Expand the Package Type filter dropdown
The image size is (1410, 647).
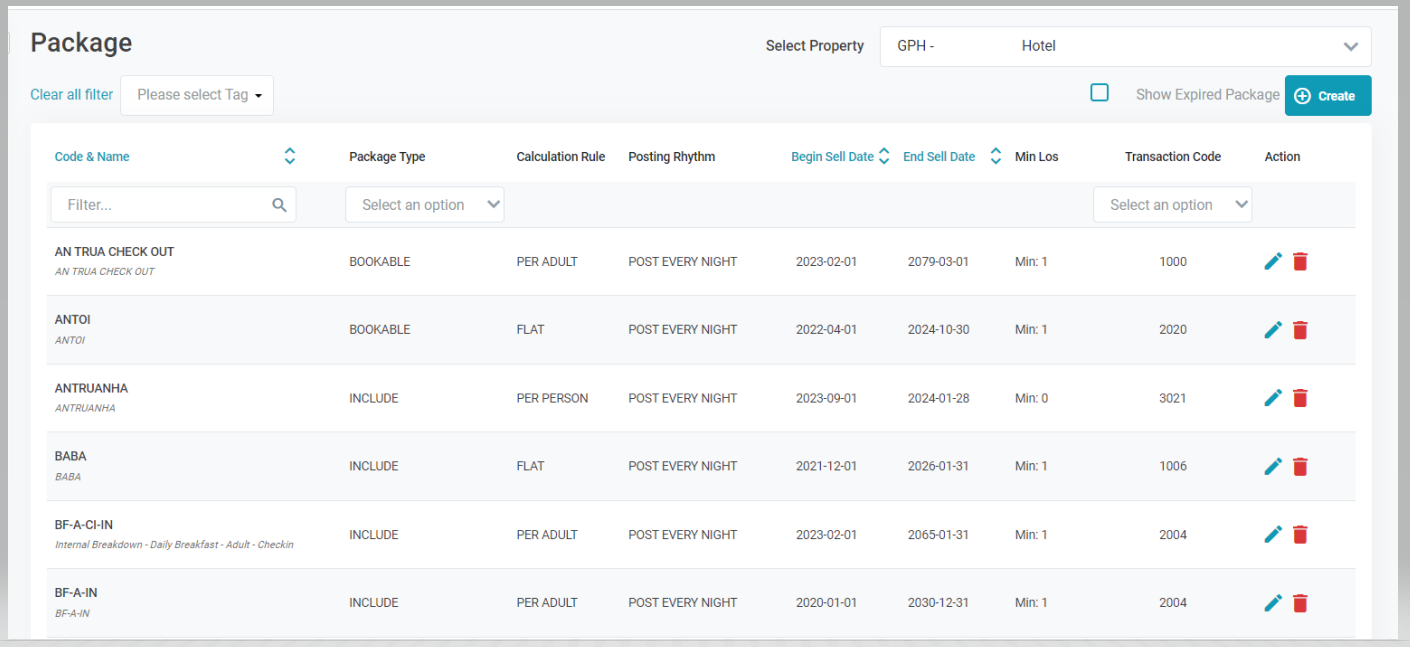coord(425,205)
